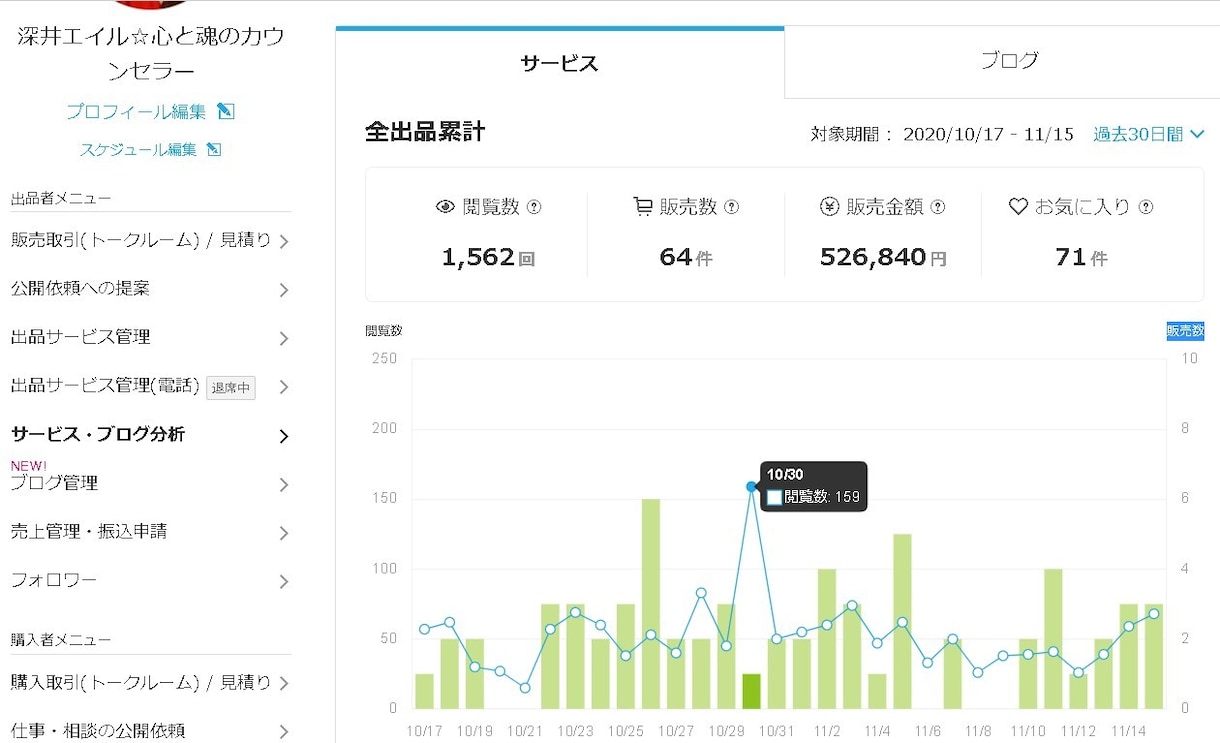This screenshot has width=1220, height=743.
Task: Expand the フォロワー chevron
Action: 284,582
